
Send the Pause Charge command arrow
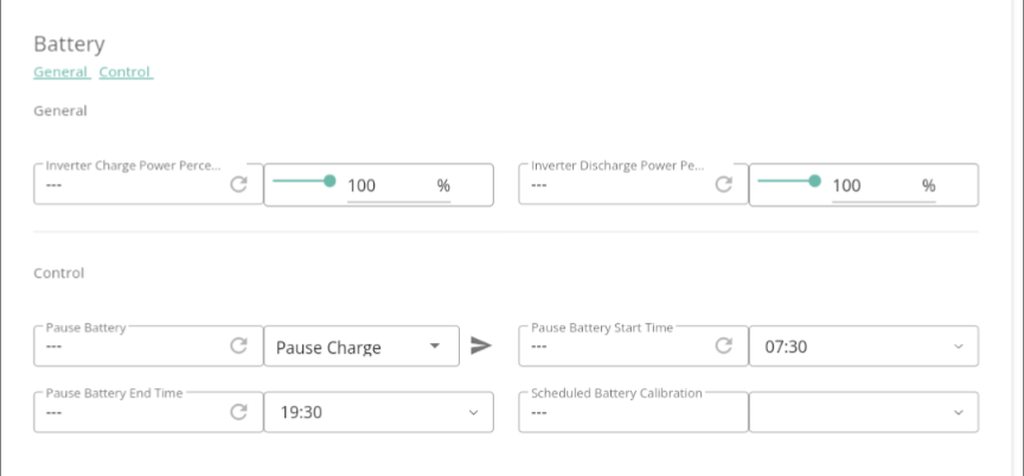(481, 346)
